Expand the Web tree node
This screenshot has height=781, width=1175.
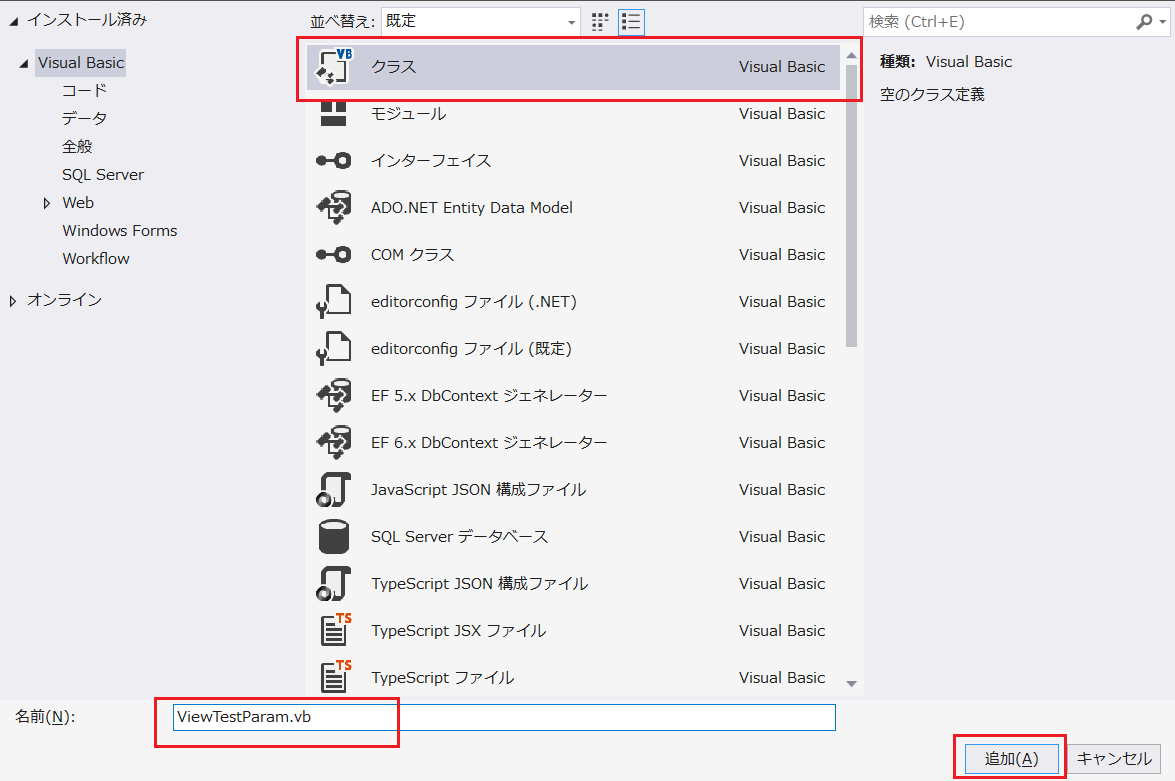point(46,202)
